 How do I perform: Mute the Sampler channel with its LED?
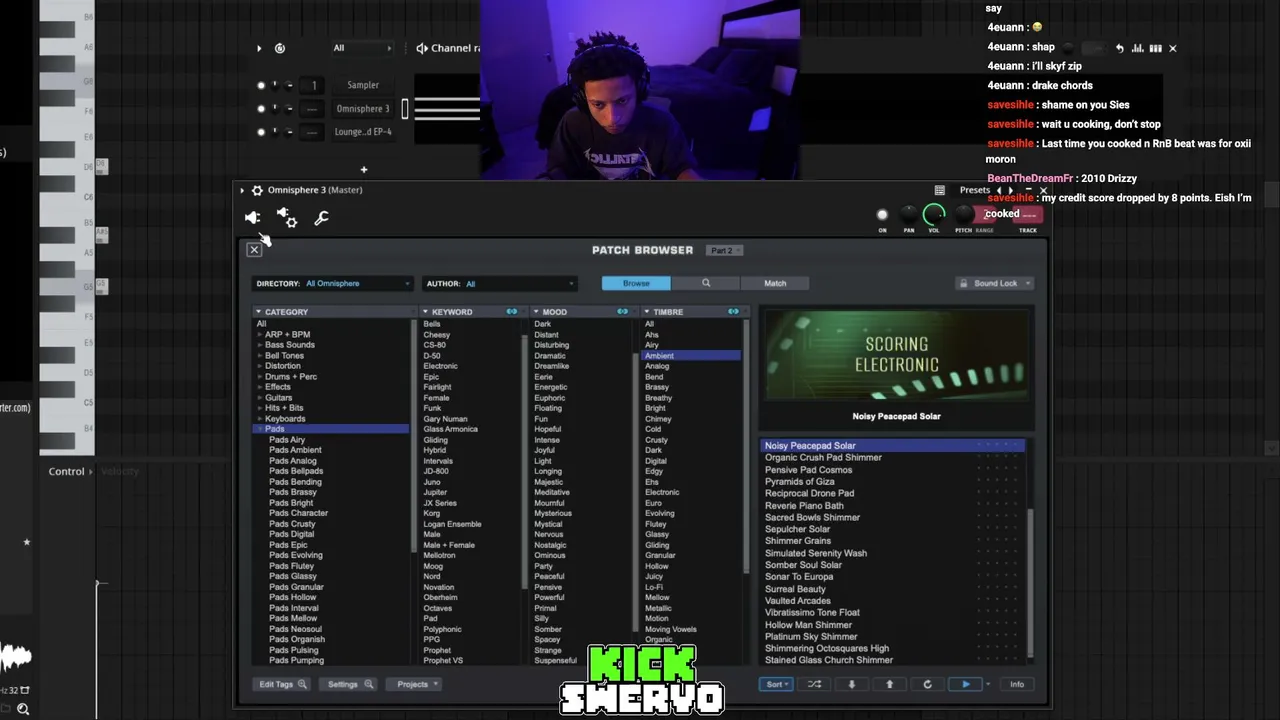point(261,85)
